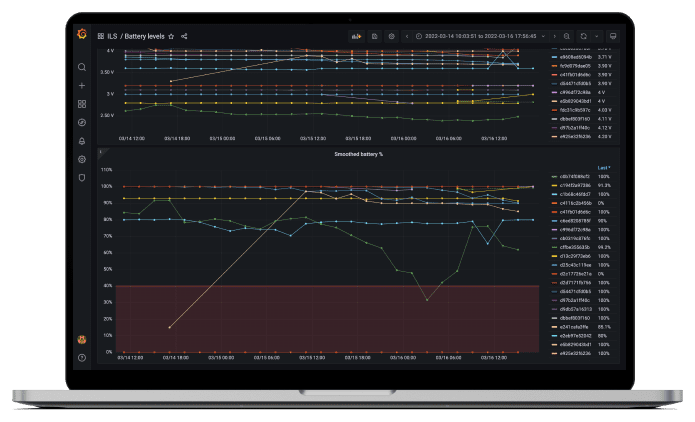Viewport: 695px width, 422px height.
Task: Open the Smoothed battery % panel title menu
Action: click(x=358, y=154)
